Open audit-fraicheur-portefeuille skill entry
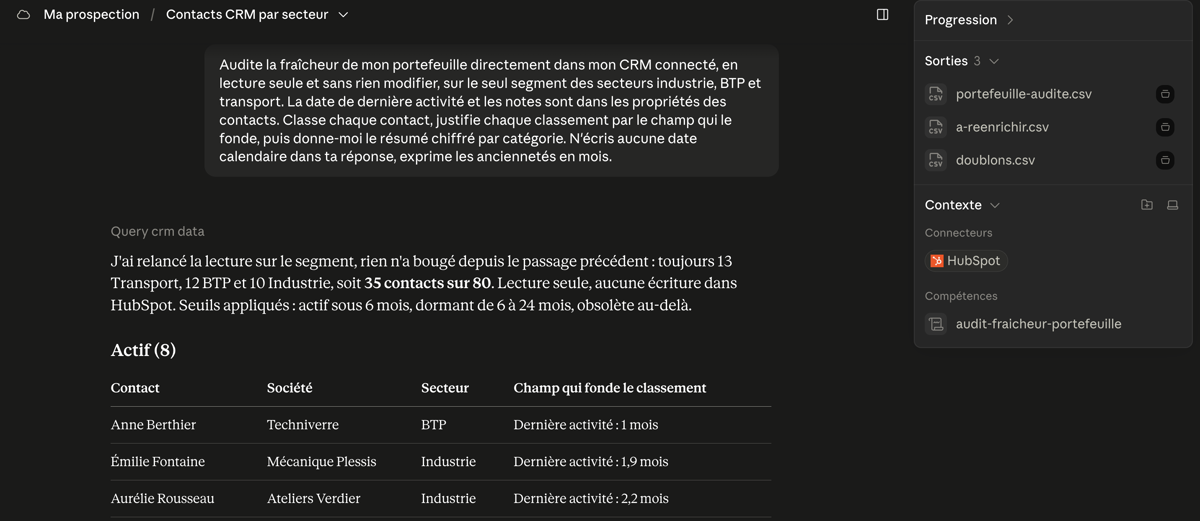The image size is (1200, 521). point(1038,324)
